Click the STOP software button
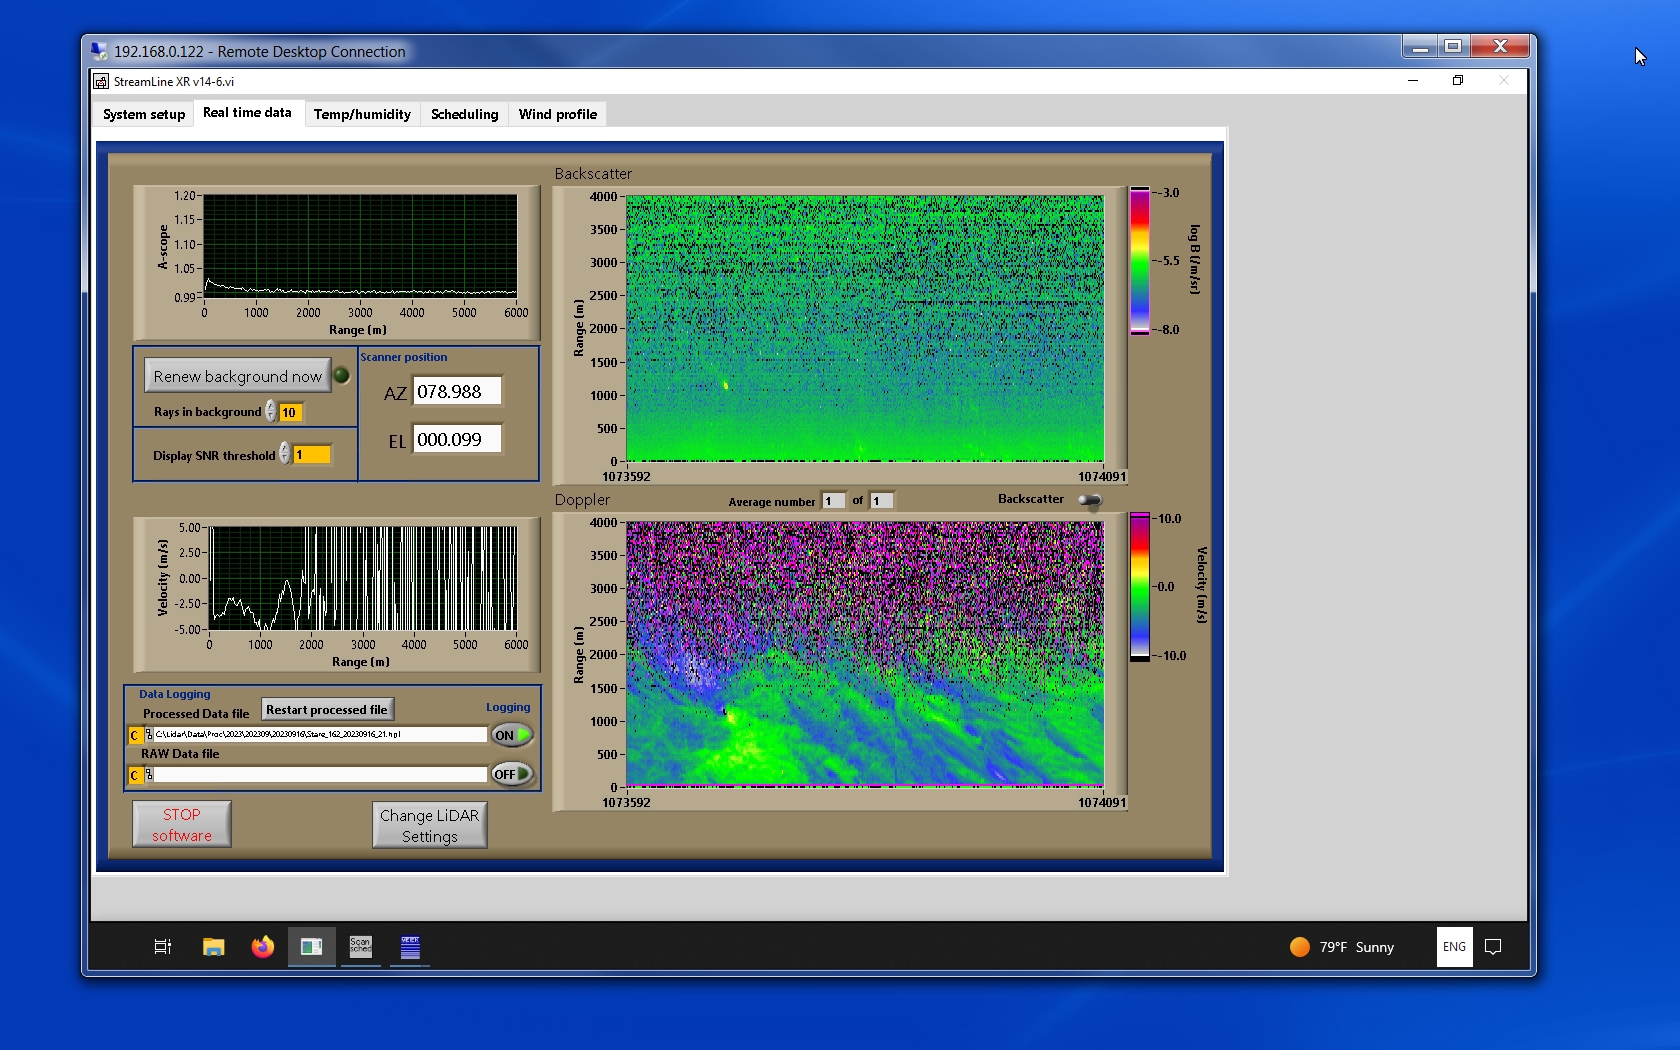This screenshot has height=1050, width=1680. click(182, 824)
